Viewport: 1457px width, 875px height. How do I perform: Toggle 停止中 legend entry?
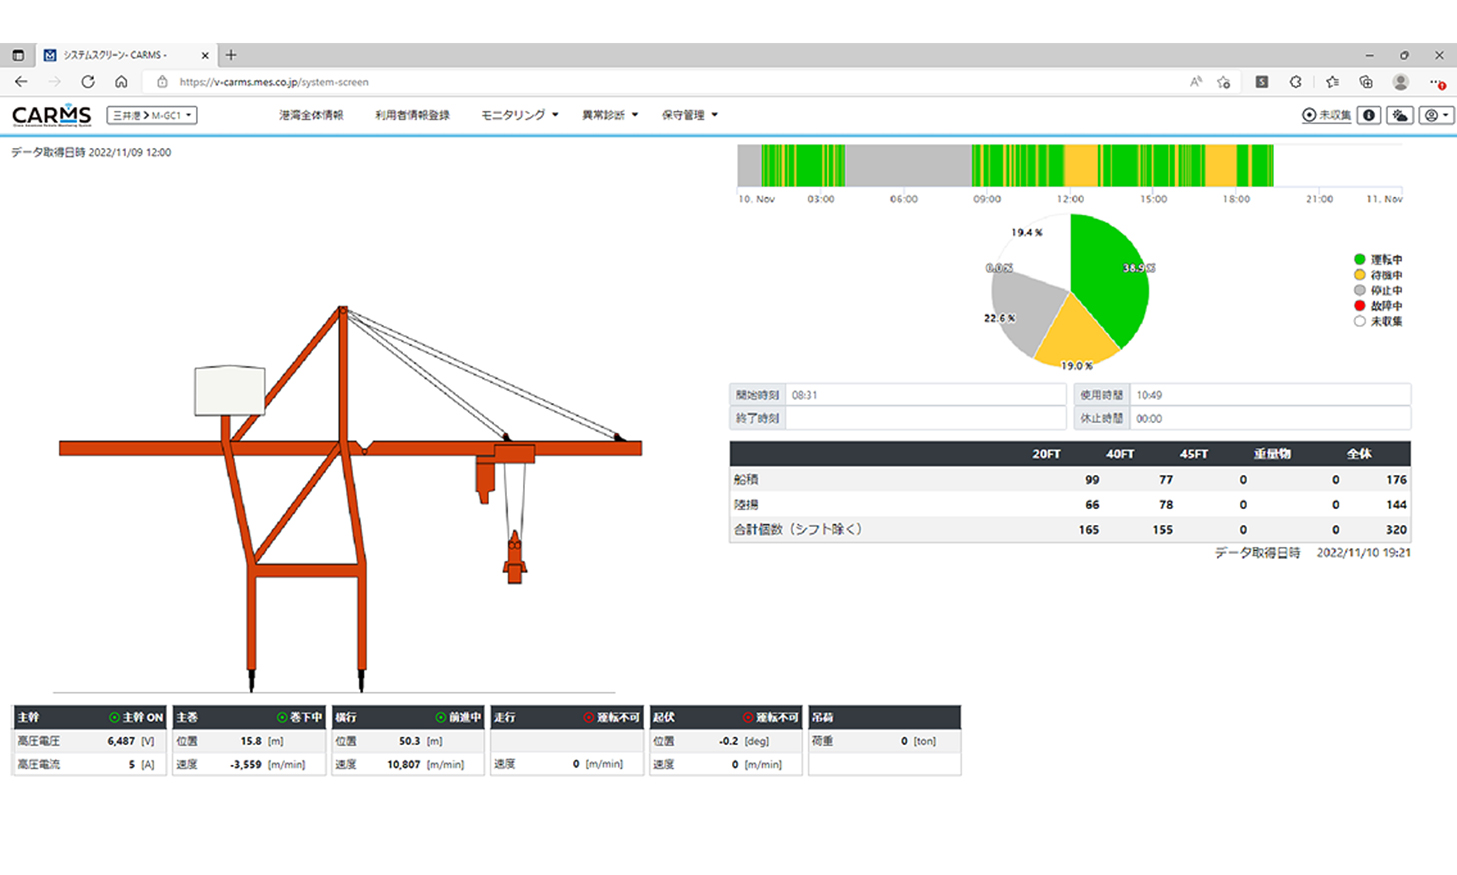1378,290
